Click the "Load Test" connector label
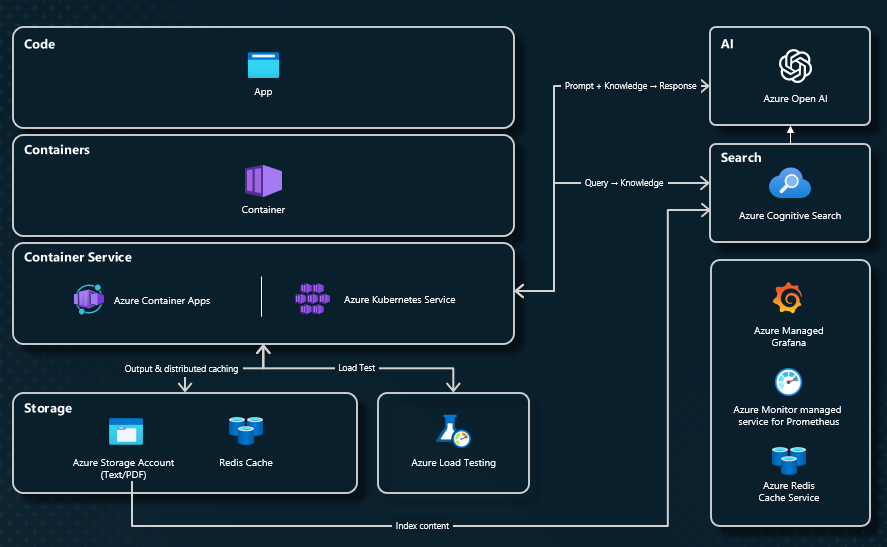 [356, 368]
